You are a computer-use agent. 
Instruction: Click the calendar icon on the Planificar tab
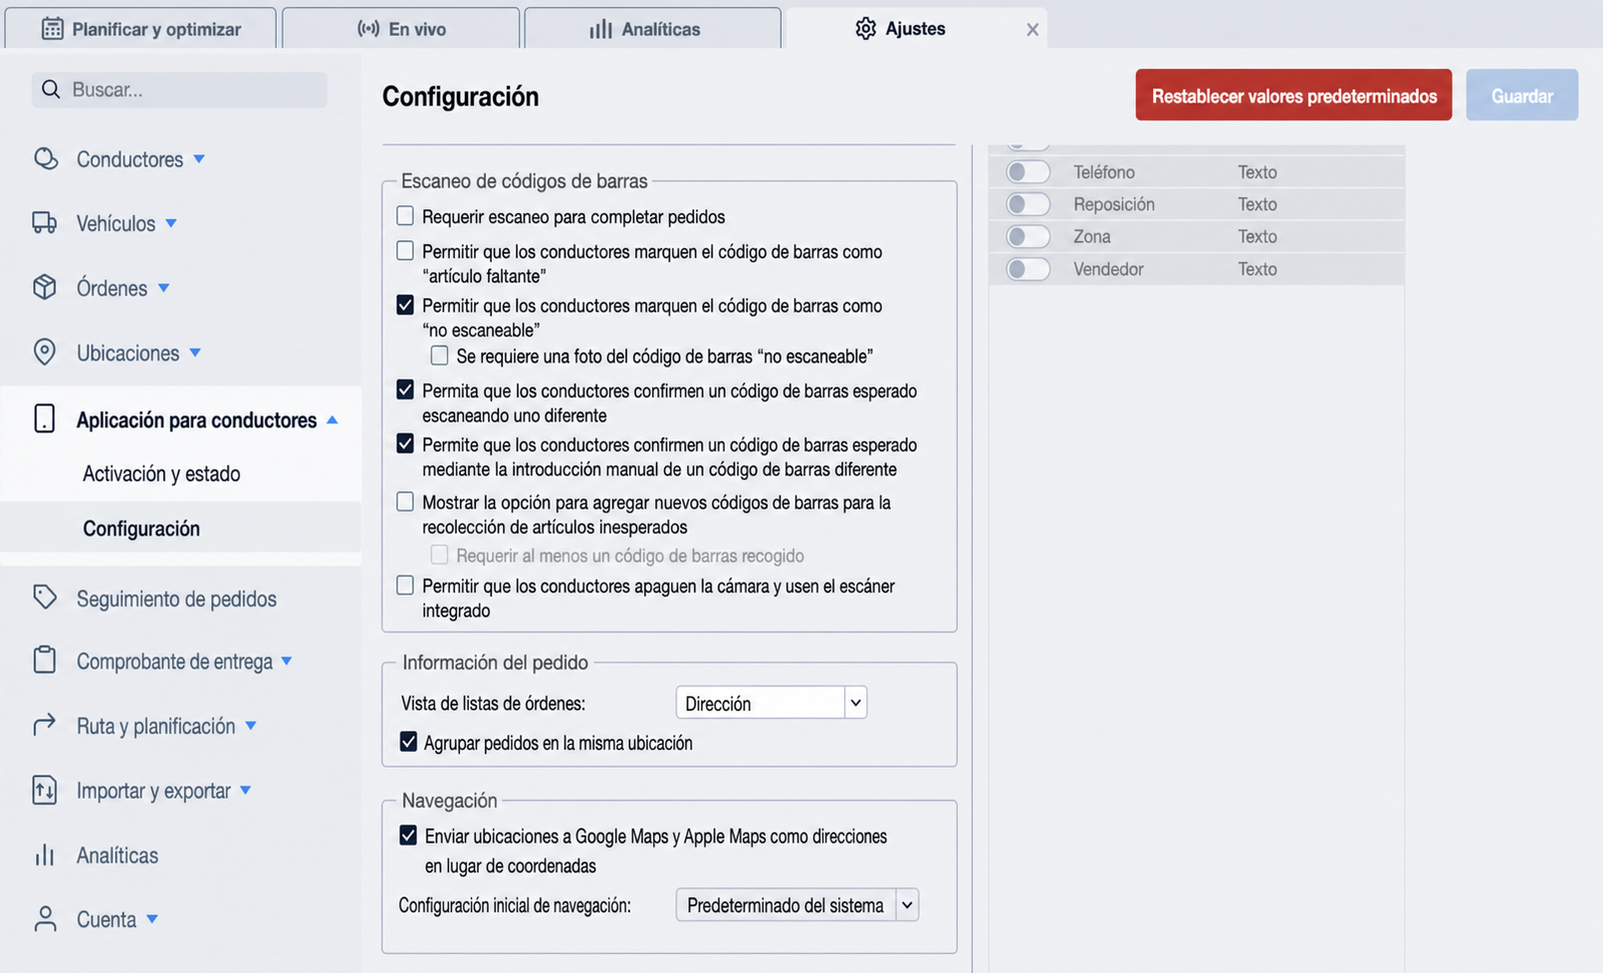point(52,29)
